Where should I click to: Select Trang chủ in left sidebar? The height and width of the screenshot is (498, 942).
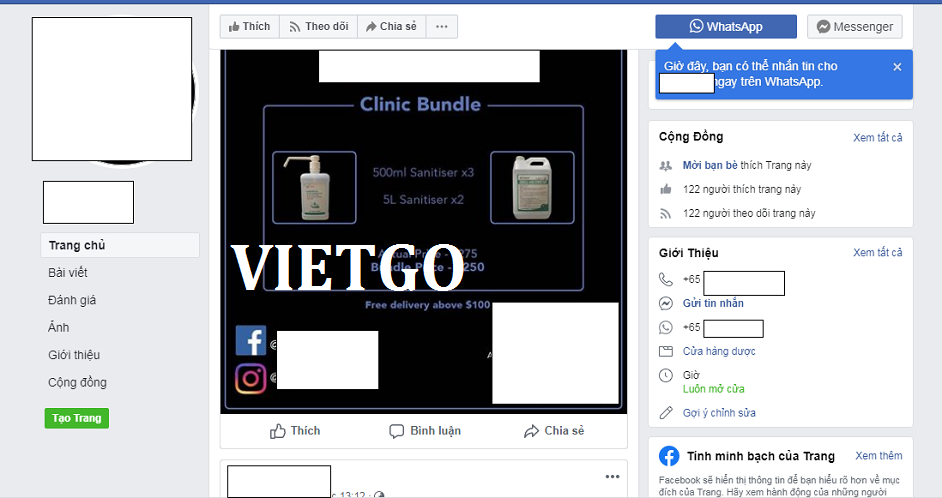(x=120, y=245)
